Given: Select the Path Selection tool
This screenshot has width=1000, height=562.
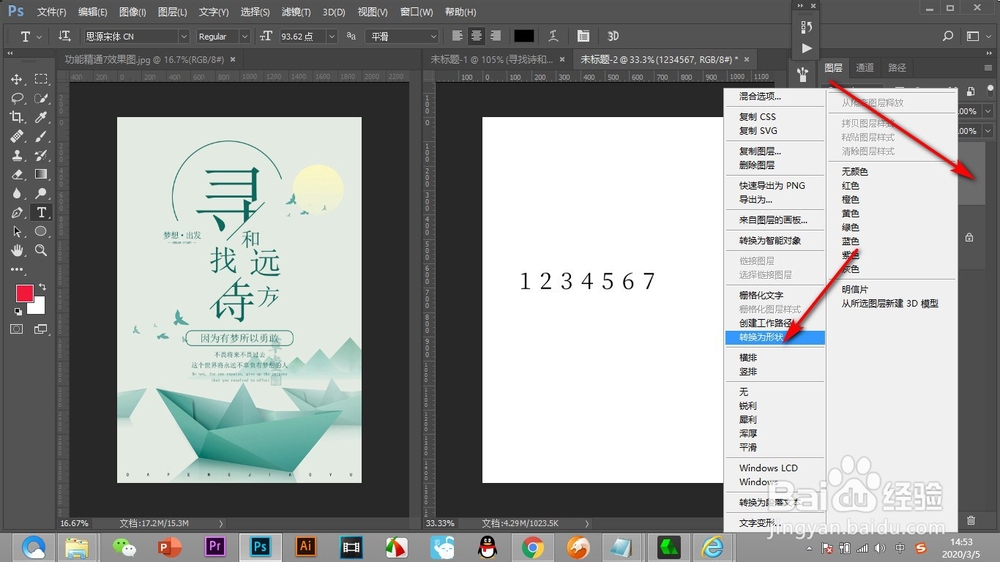Looking at the screenshot, I should point(17,232).
